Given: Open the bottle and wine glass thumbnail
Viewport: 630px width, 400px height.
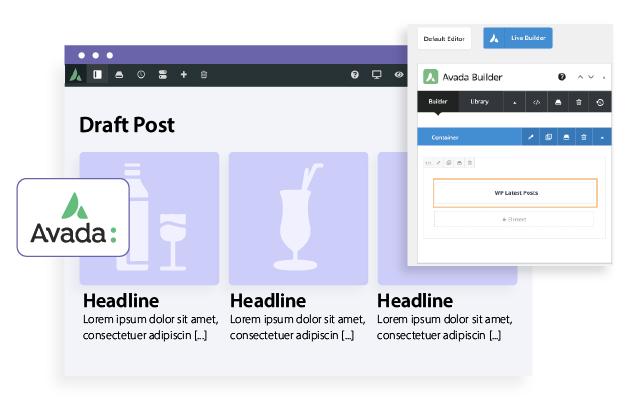Looking at the screenshot, I should (x=149, y=218).
